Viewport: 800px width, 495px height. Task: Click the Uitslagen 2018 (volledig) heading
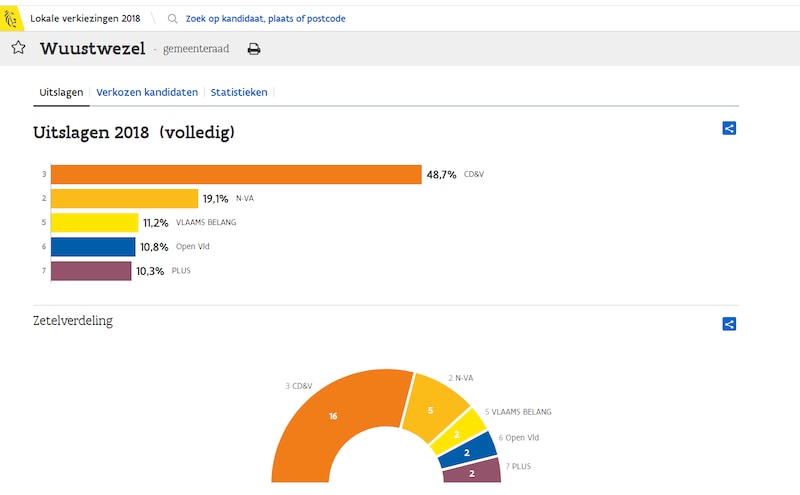pos(134,132)
